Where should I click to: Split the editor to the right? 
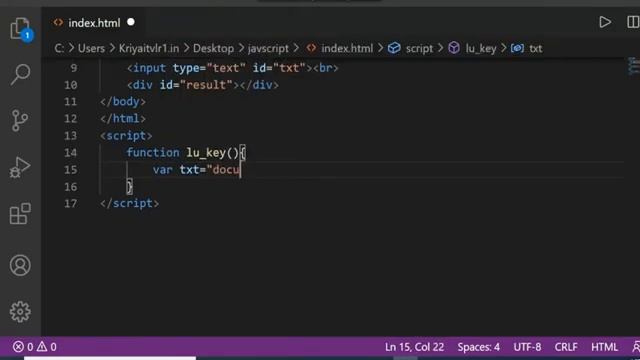tap(633, 22)
